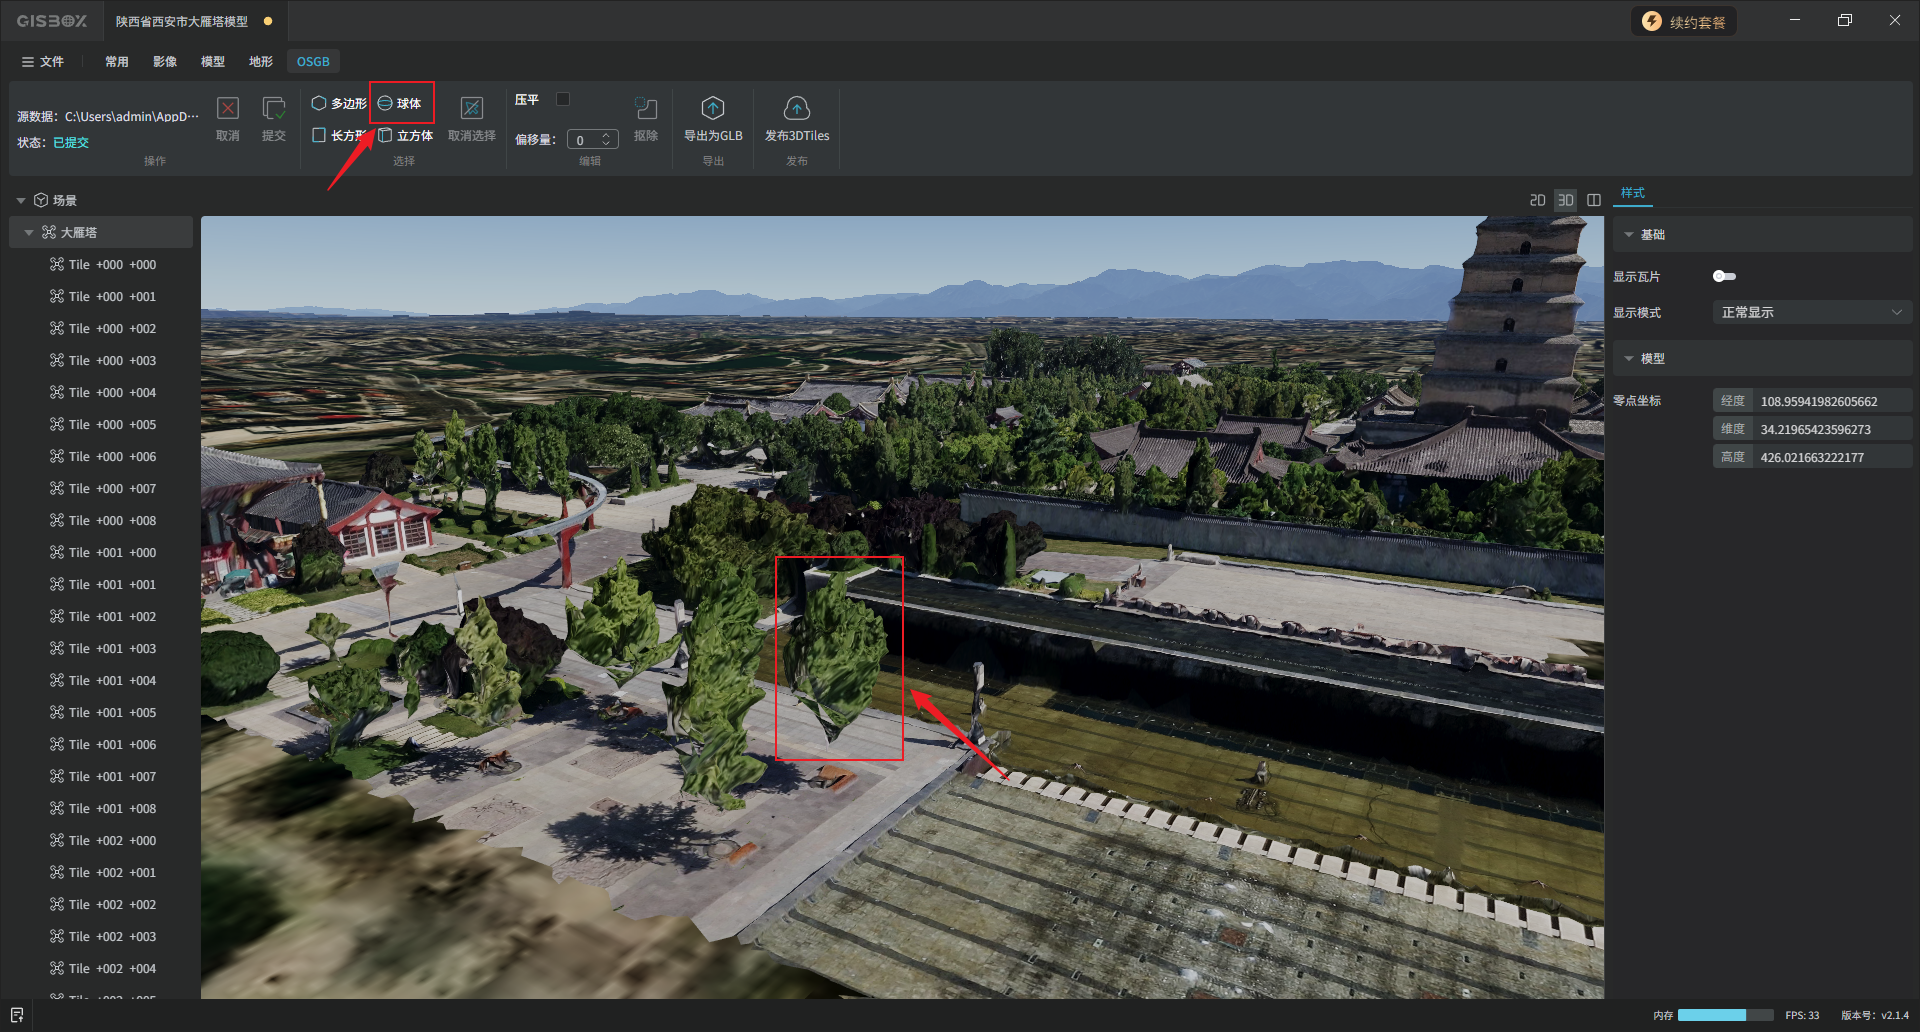Image resolution: width=1920 pixels, height=1032 pixels.
Task: Select Tile +000 +003 in tree
Action: [112, 360]
